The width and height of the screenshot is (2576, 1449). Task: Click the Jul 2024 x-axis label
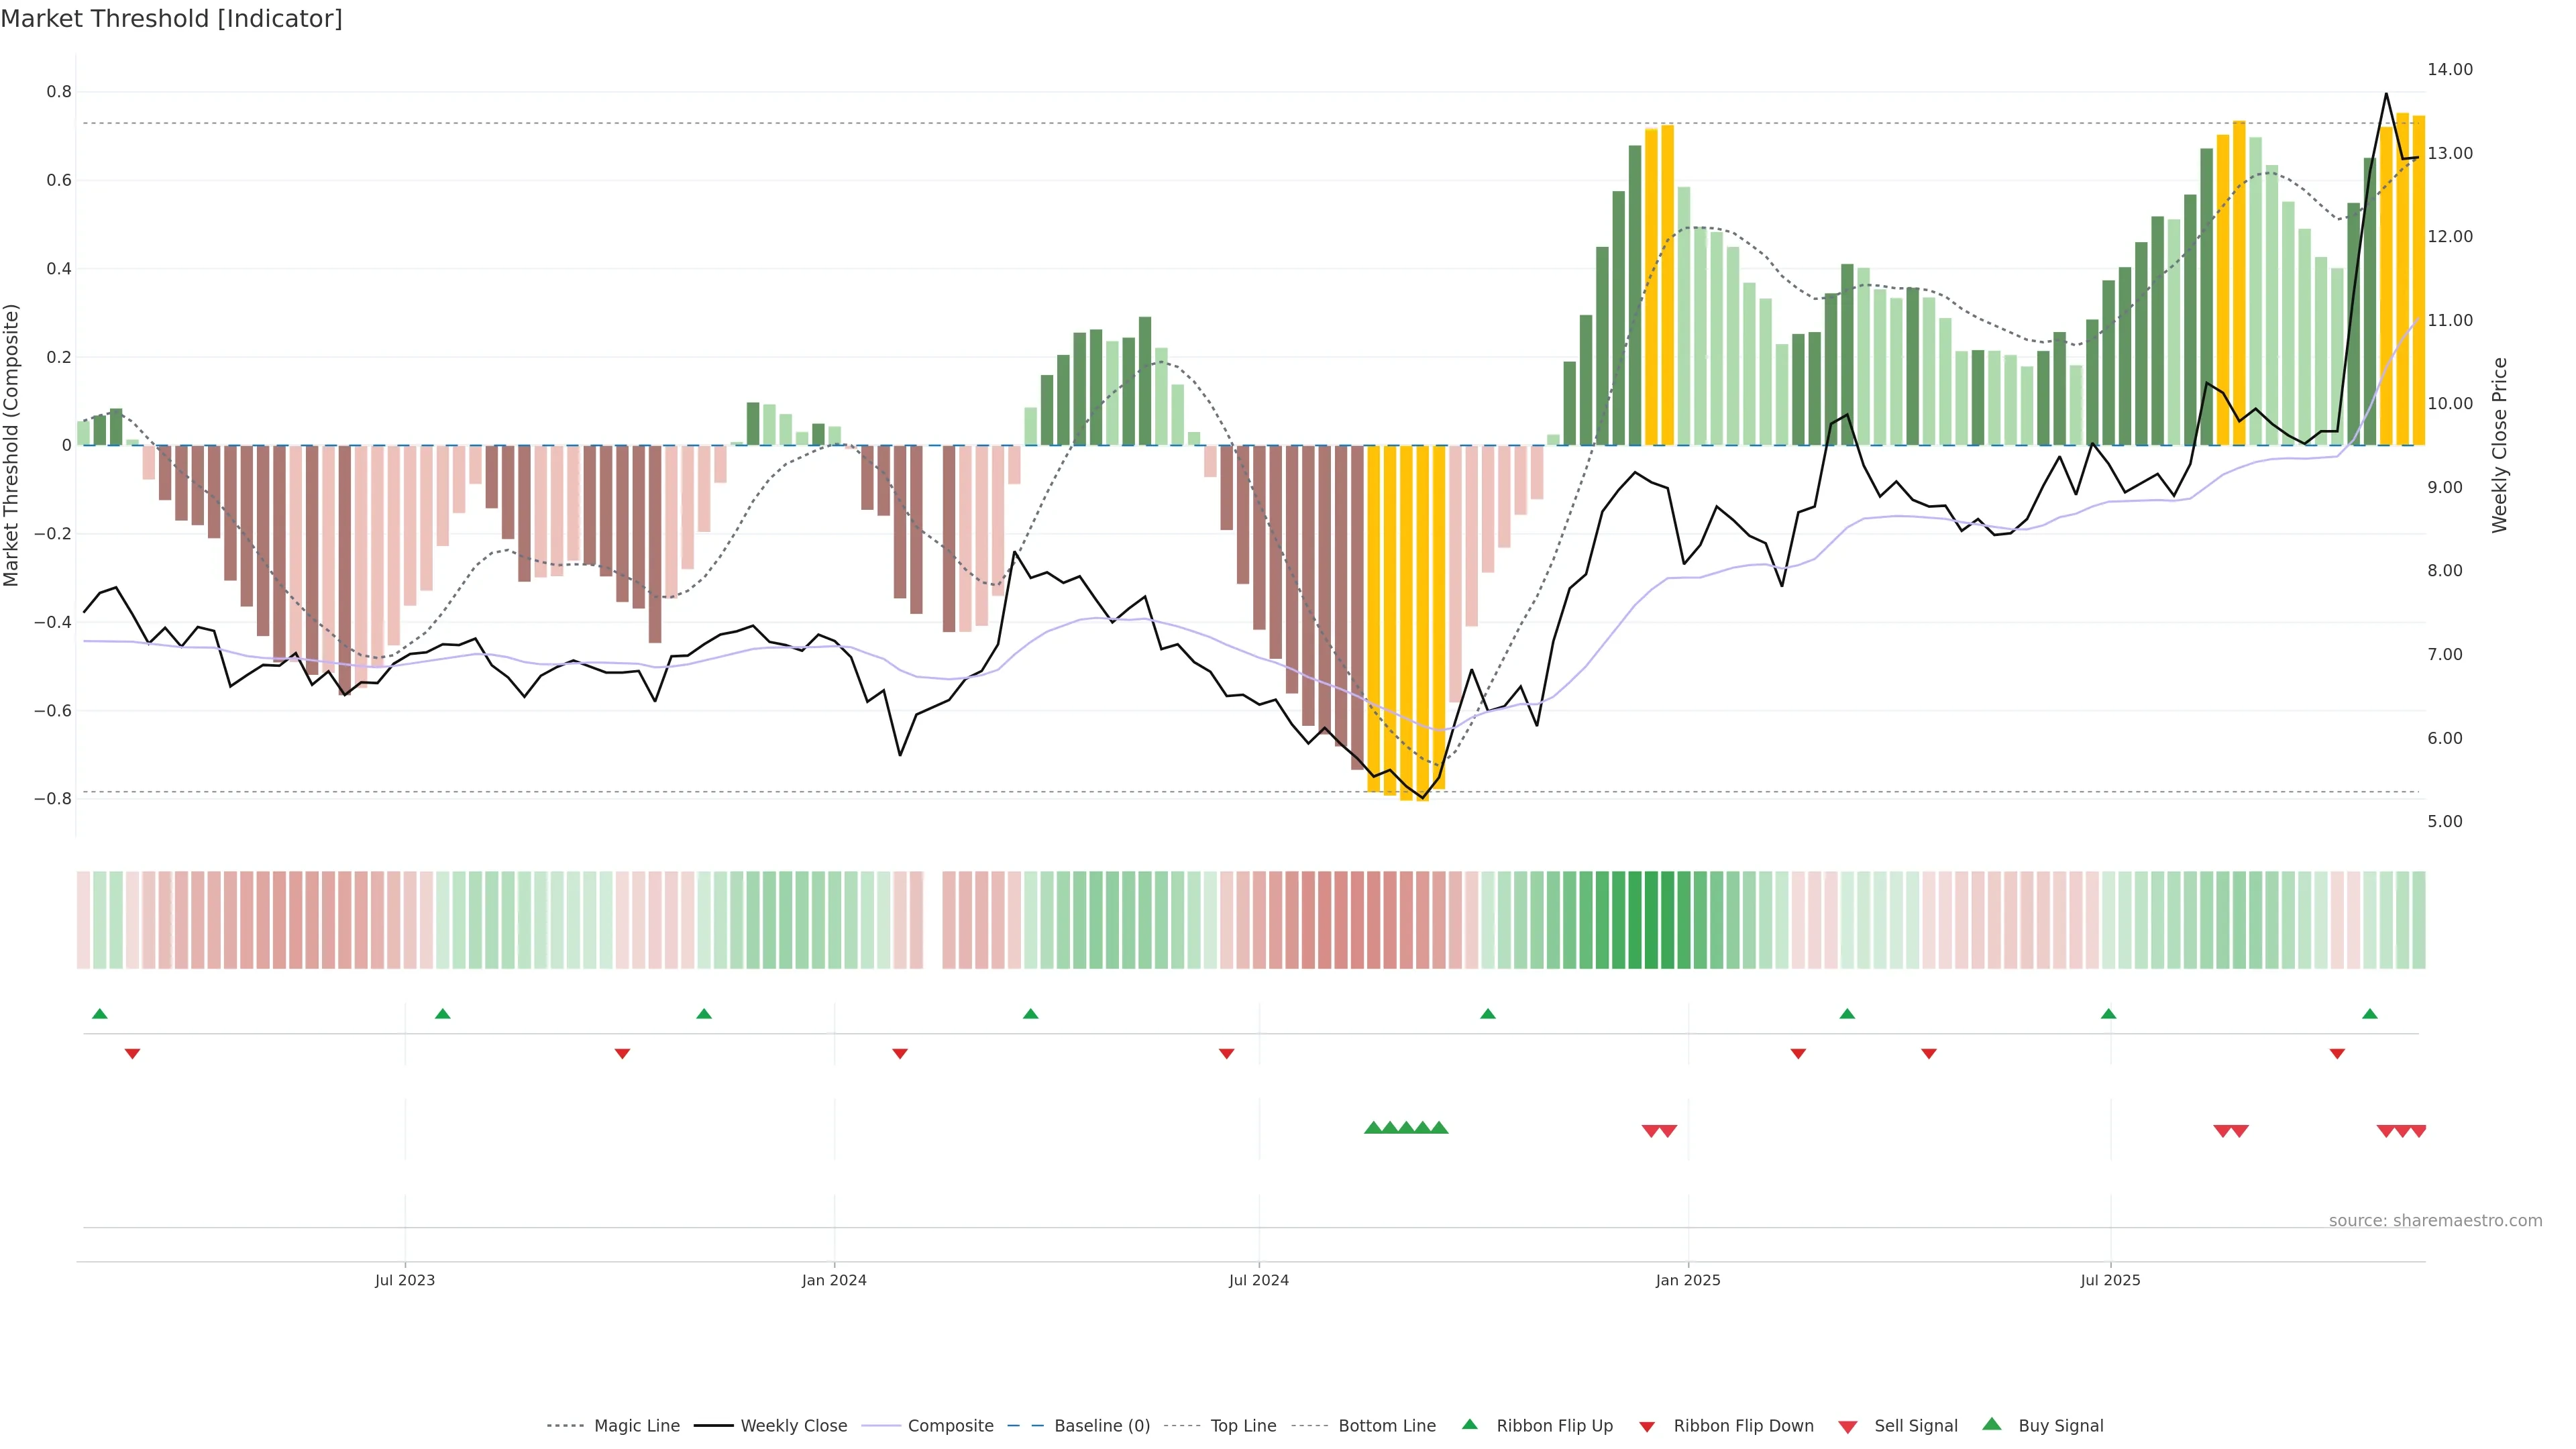[x=1258, y=1280]
